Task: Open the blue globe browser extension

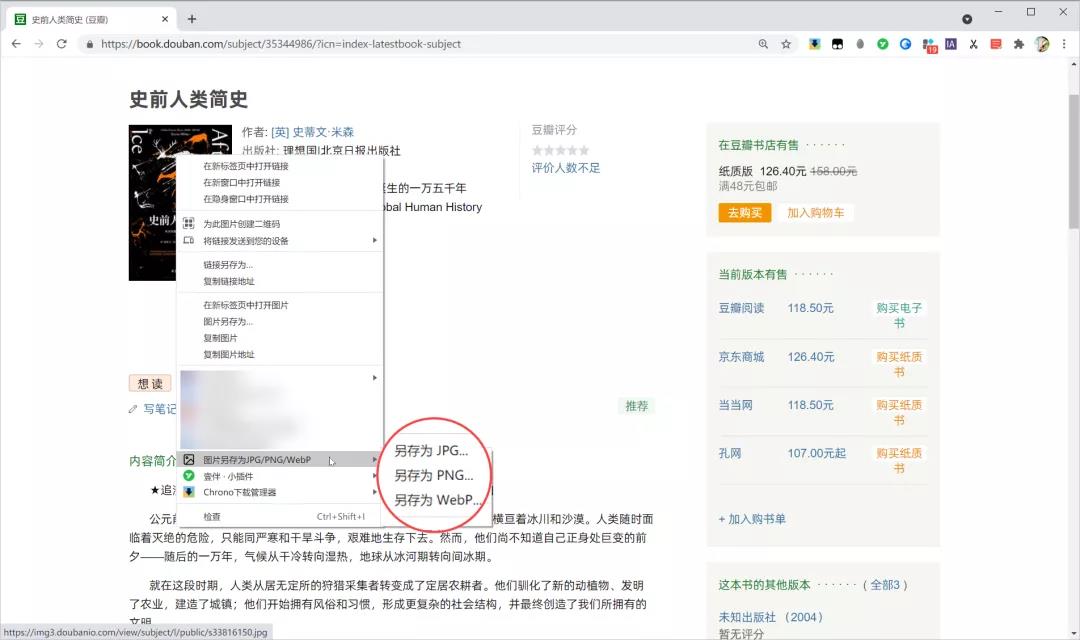Action: [x=905, y=44]
